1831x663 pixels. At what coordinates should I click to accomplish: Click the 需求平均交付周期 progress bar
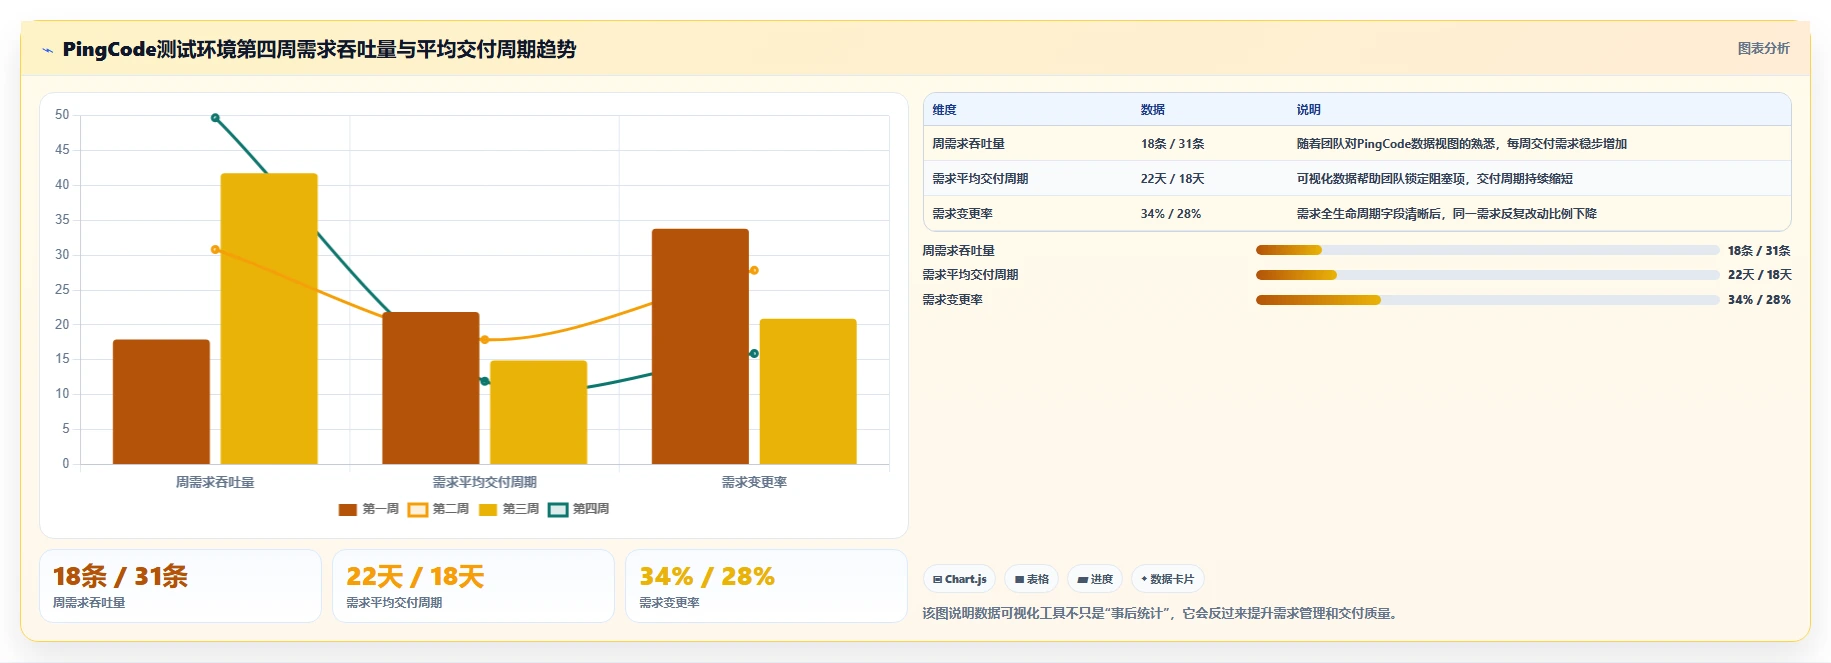1487,275
